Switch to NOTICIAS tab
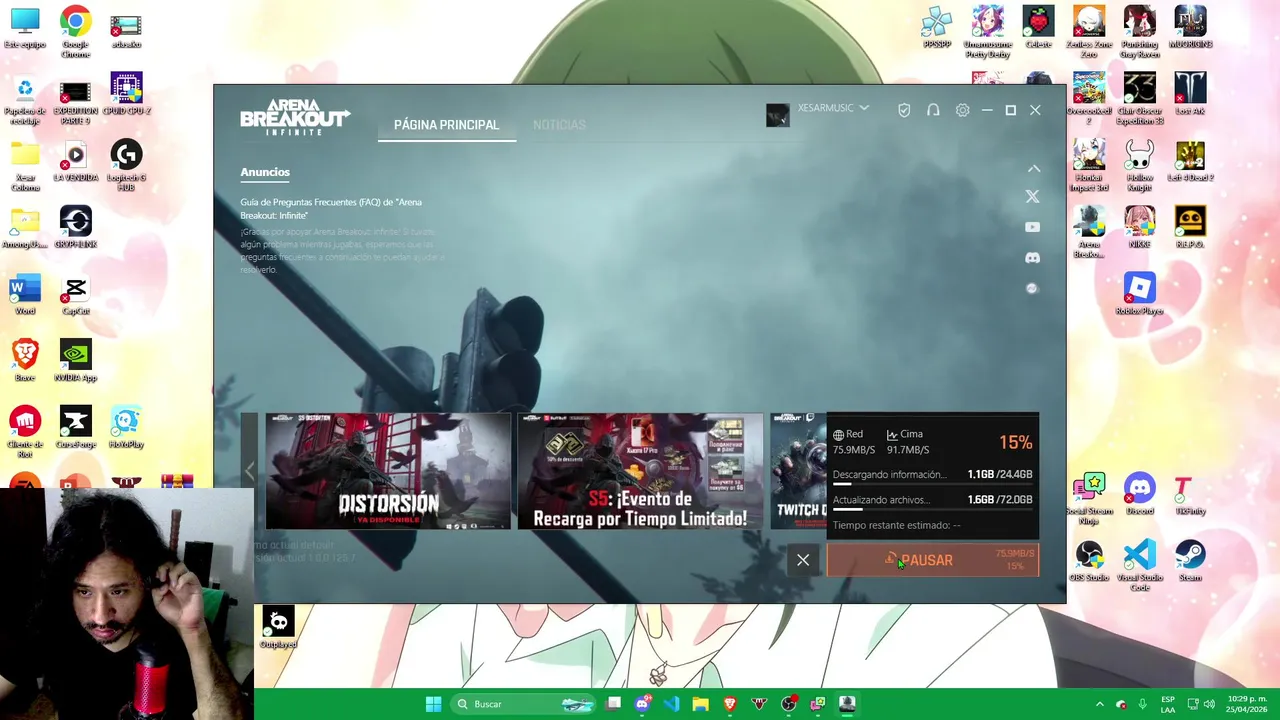Screen dimensions: 1280x720 point(559,125)
